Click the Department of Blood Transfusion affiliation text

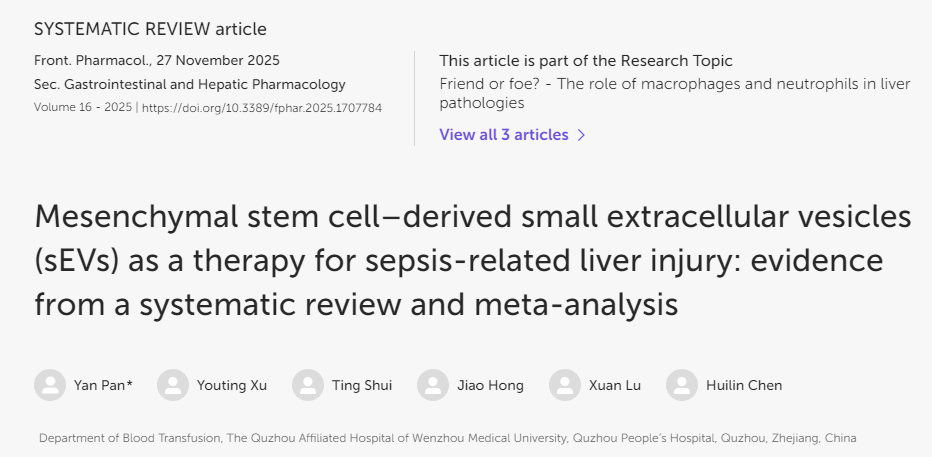point(447,438)
